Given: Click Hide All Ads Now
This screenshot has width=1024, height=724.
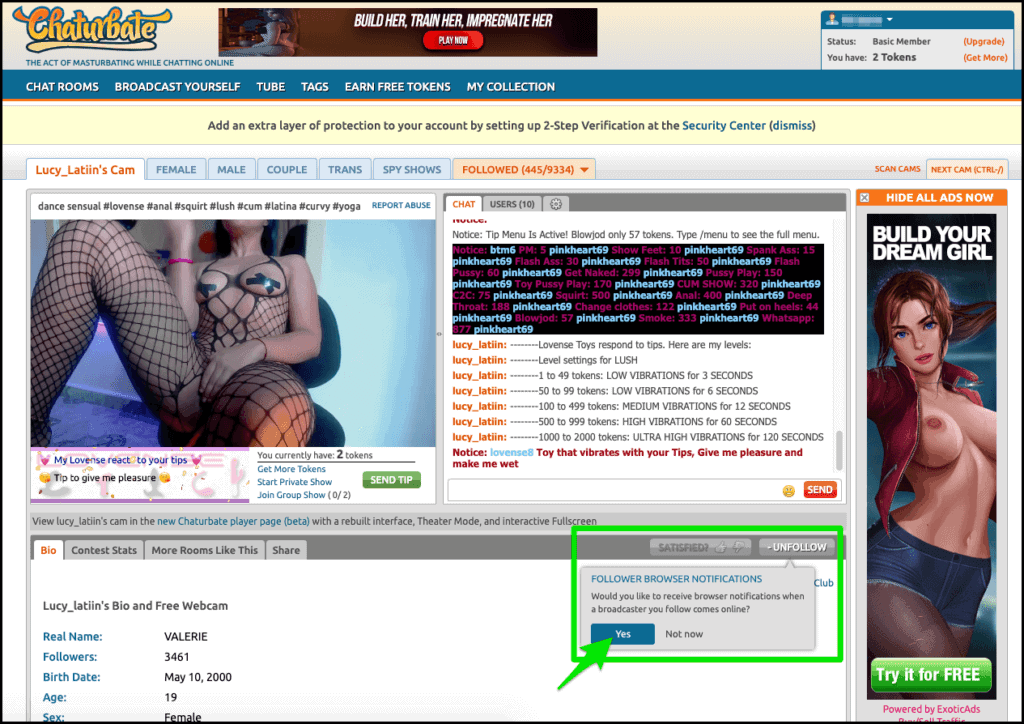Looking at the screenshot, I should coord(939,198).
